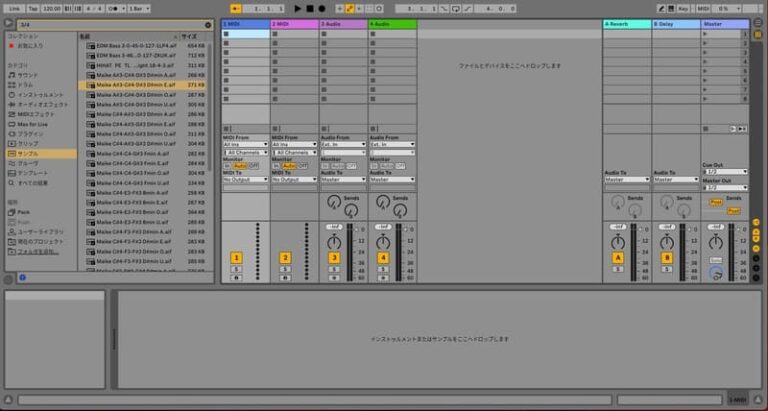
Task: Toggle track activator button 3
Action: (334, 258)
